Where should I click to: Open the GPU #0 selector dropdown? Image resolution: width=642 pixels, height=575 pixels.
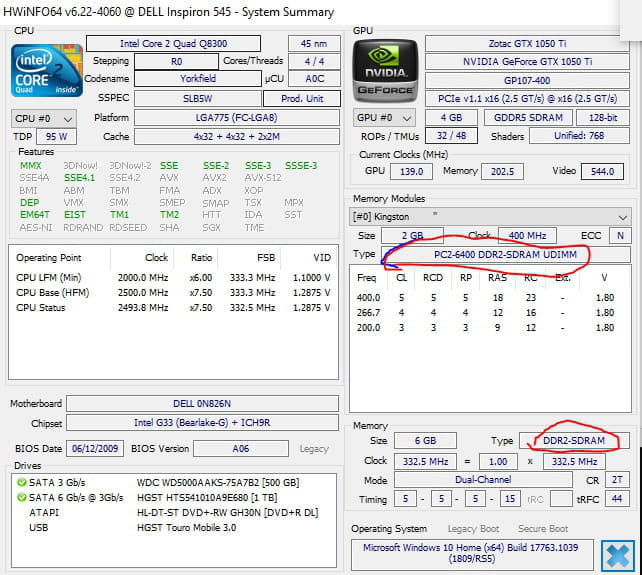[x=384, y=118]
